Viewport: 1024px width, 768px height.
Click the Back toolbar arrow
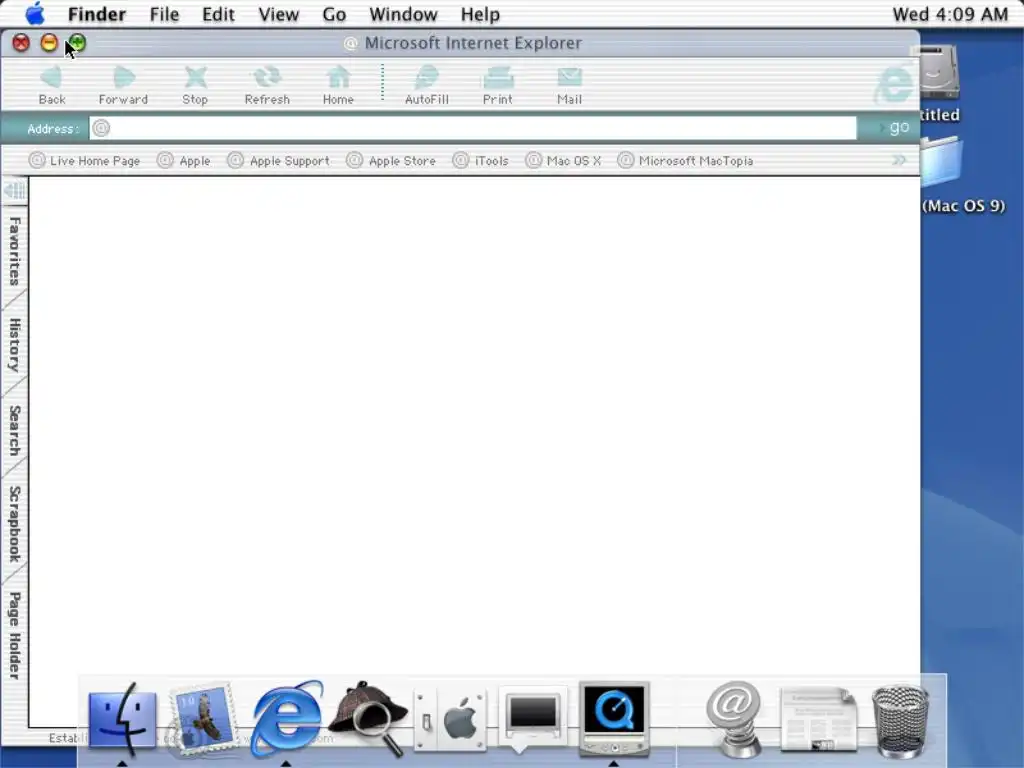tap(52, 84)
